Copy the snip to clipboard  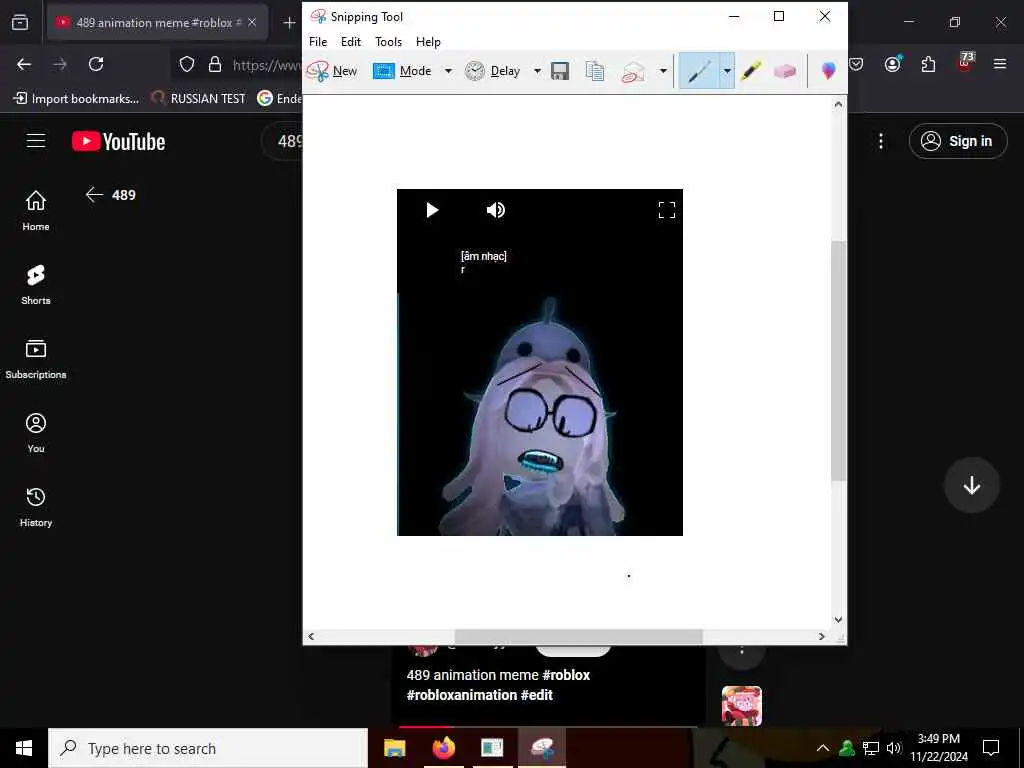click(x=595, y=71)
